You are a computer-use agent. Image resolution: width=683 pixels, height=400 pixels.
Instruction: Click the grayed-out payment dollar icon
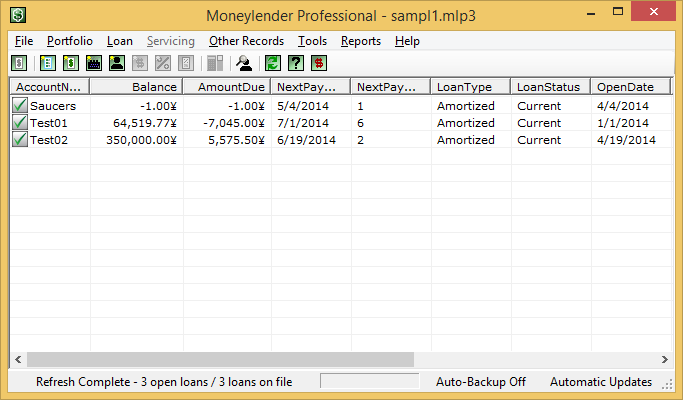pyautogui.click(x=140, y=63)
